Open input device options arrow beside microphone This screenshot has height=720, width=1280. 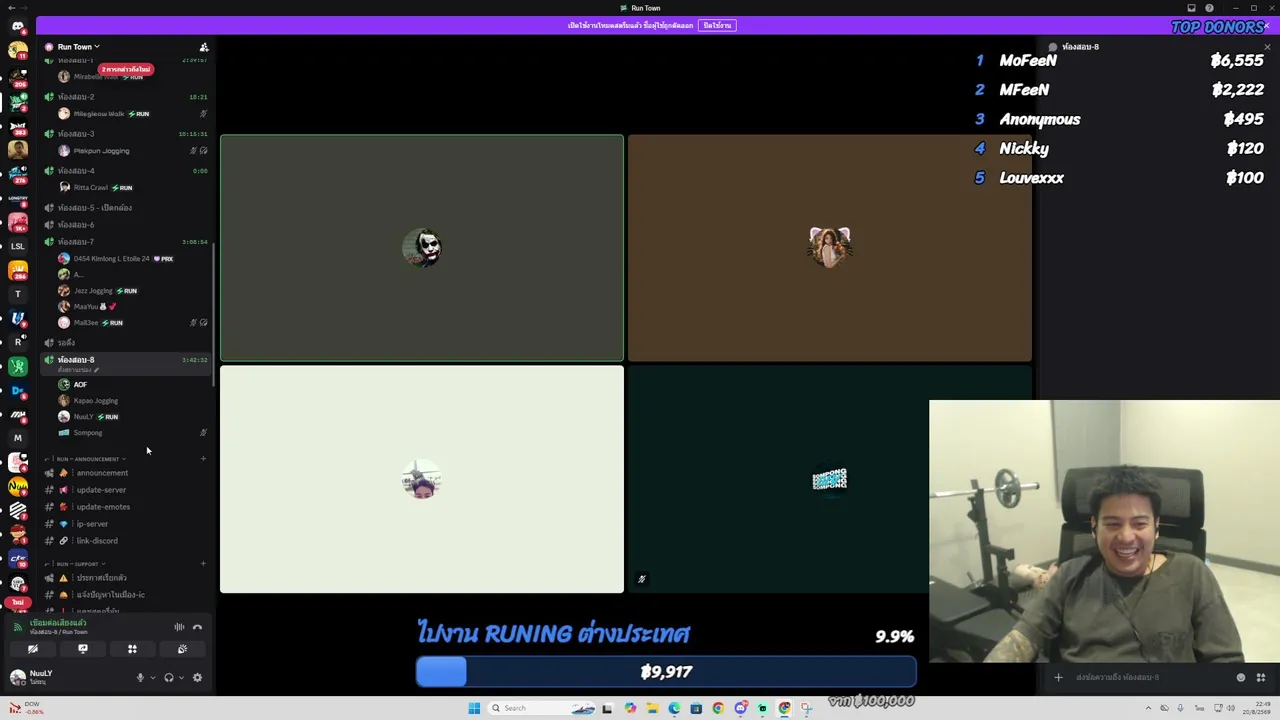(x=153, y=678)
